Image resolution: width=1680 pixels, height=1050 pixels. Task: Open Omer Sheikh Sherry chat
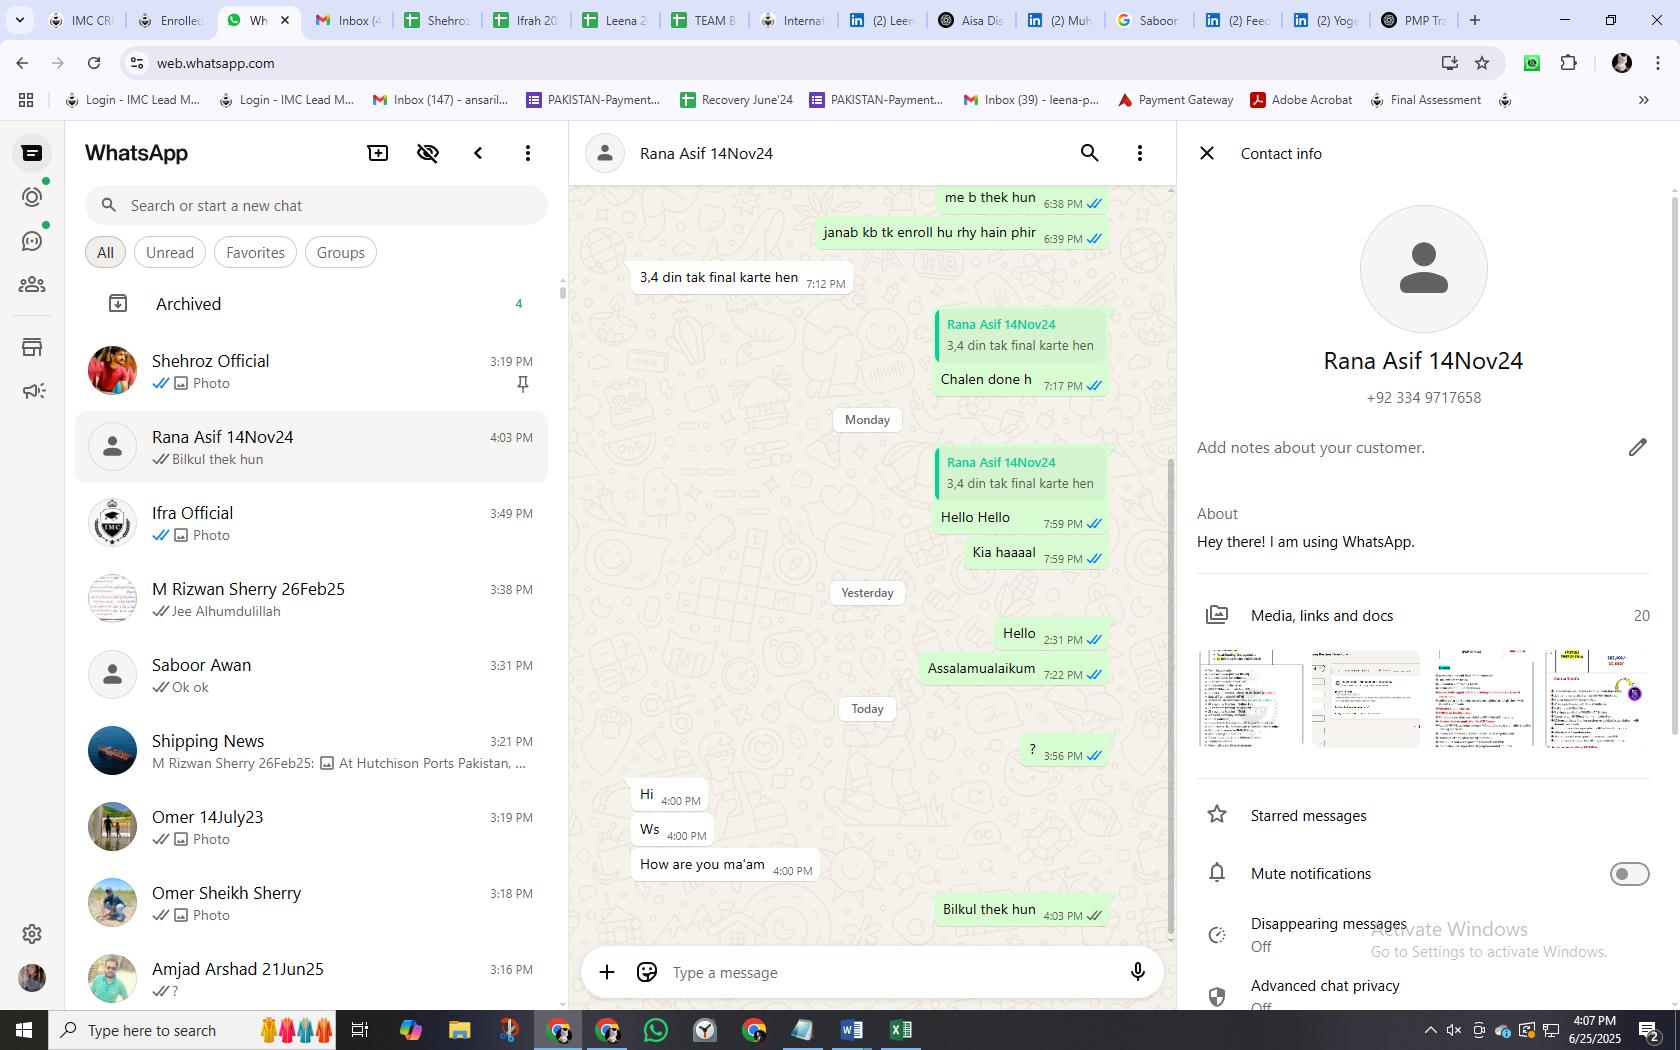(312, 903)
